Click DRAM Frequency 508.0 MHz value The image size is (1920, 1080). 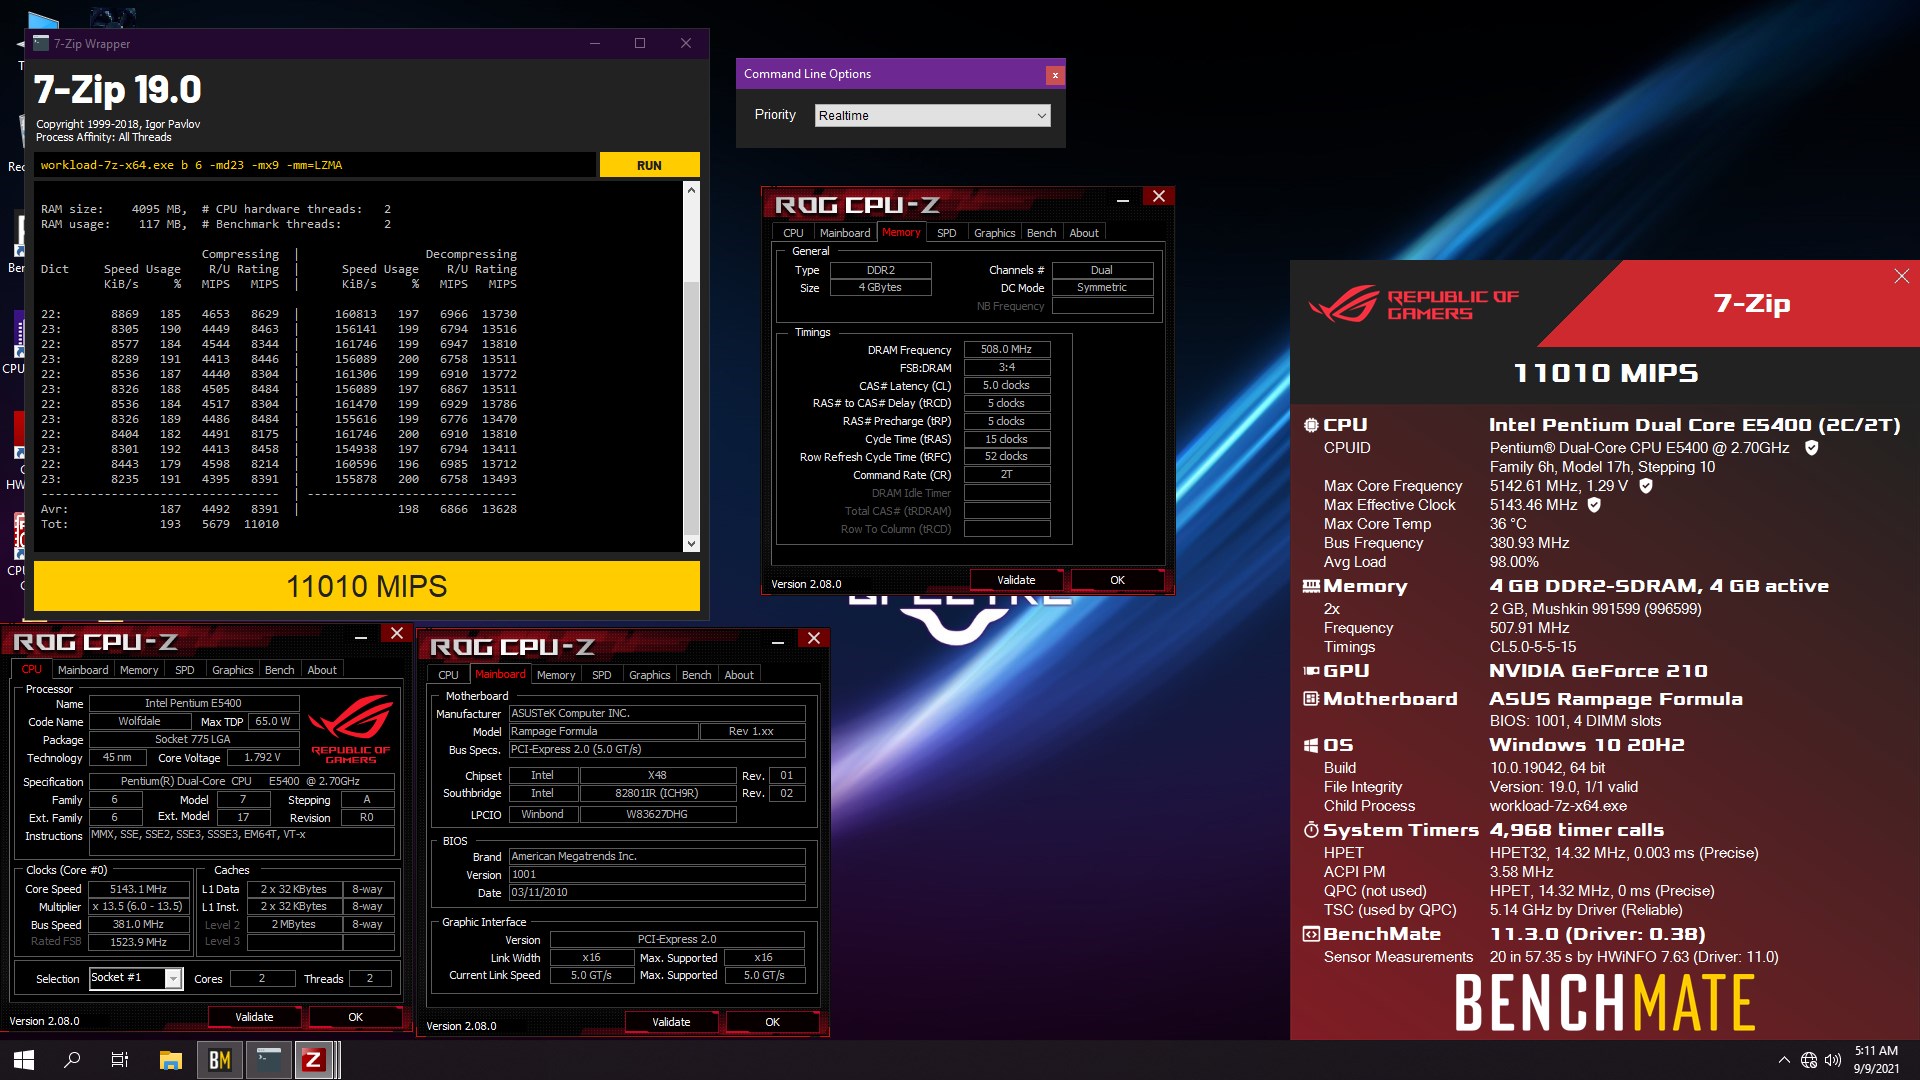(x=1006, y=350)
